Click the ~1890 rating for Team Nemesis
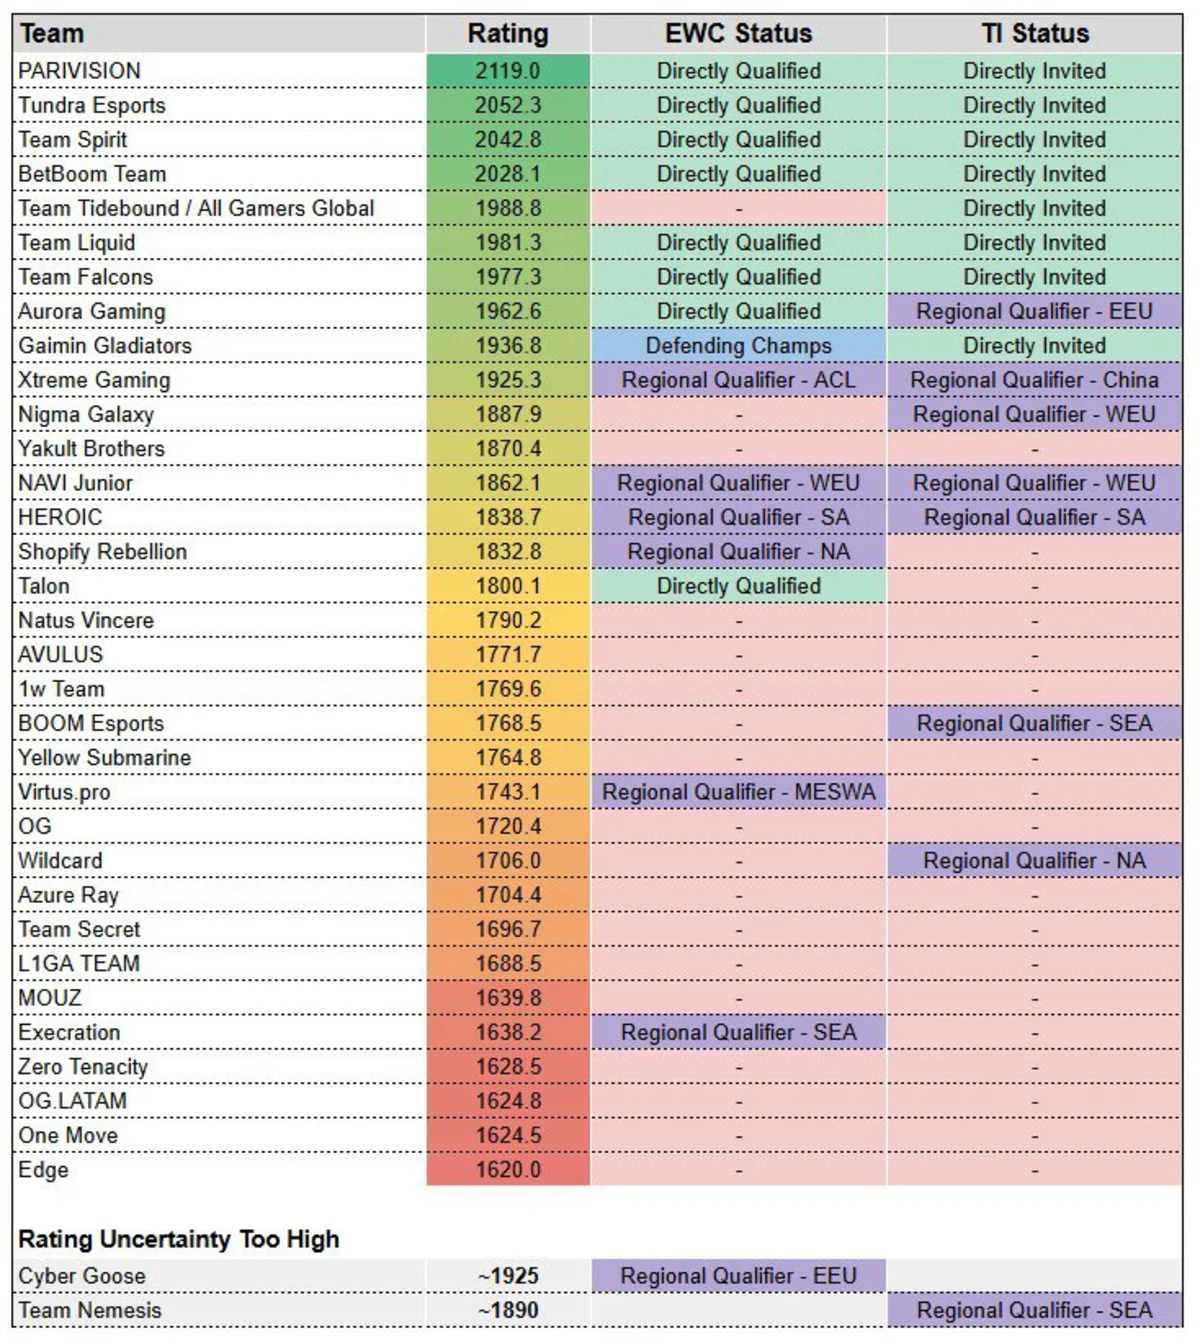The image size is (1200, 1344). click(x=508, y=1310)
